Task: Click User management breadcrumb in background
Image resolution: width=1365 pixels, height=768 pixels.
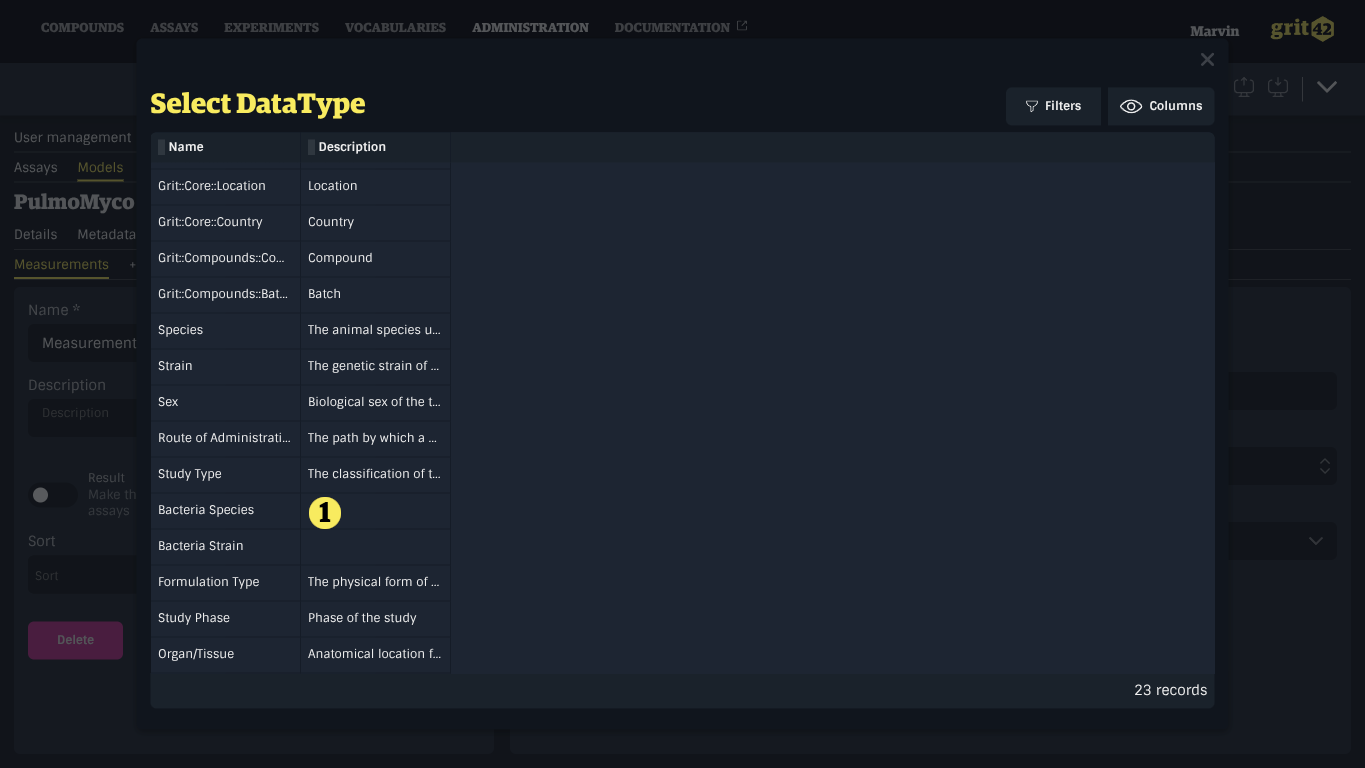Action: (73, 138)
